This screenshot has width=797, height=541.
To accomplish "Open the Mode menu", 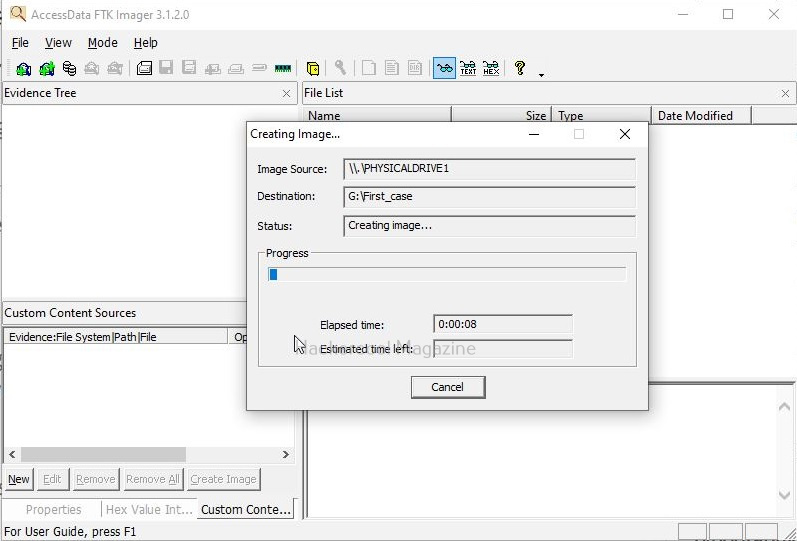I will click(102, 43).
